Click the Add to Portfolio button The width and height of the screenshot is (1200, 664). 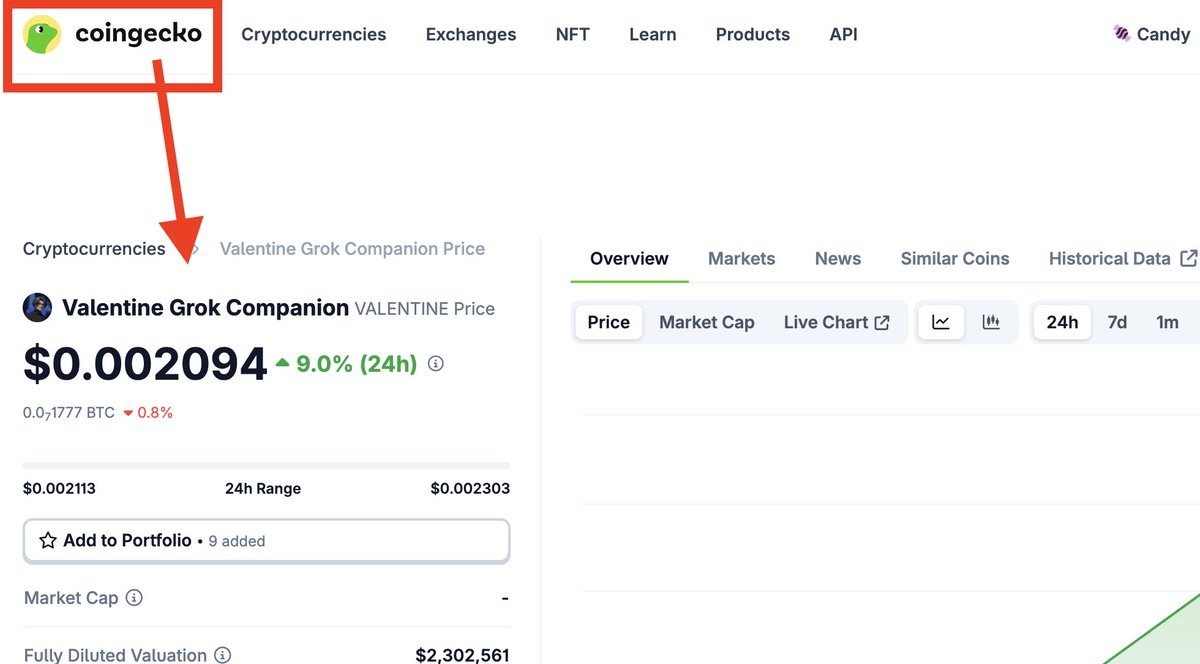(x=267, y=541)
